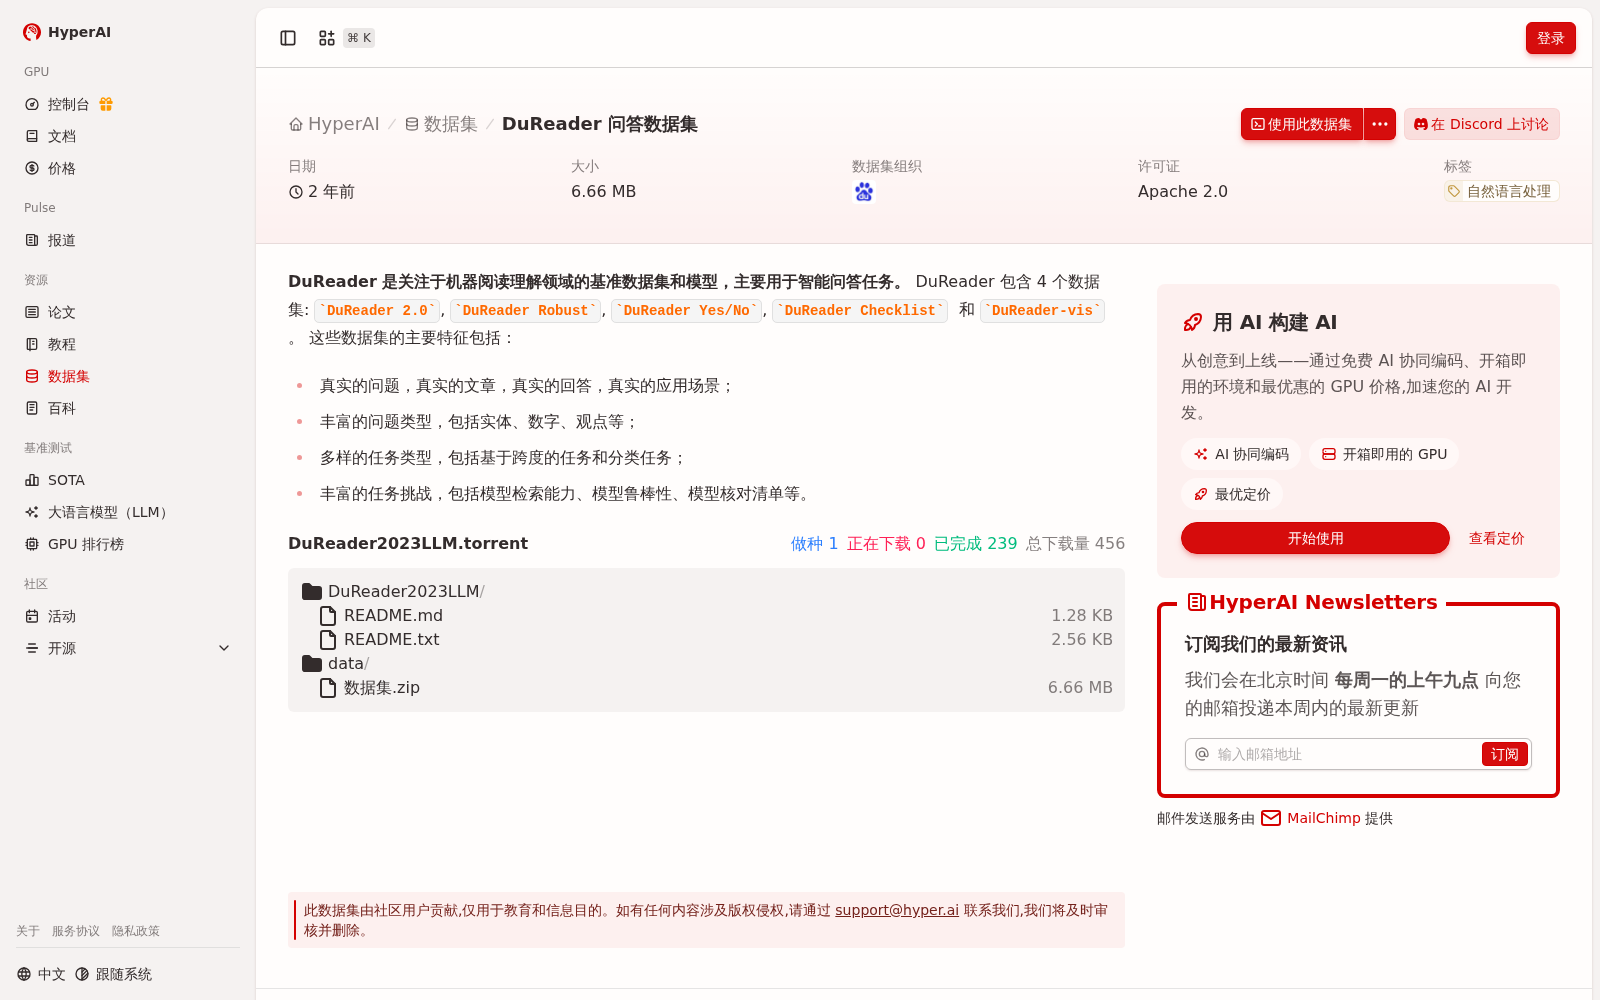The width and height of the screenshot is (1600, 1000).
Task: Click 在 Discord 上讨论 button
Action: (x=1481, y=124)
